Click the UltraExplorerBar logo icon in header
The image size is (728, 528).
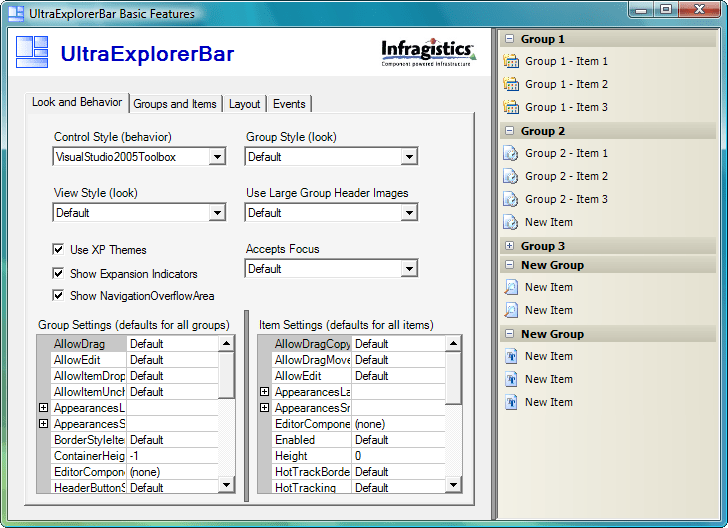(x=32, y=52)
